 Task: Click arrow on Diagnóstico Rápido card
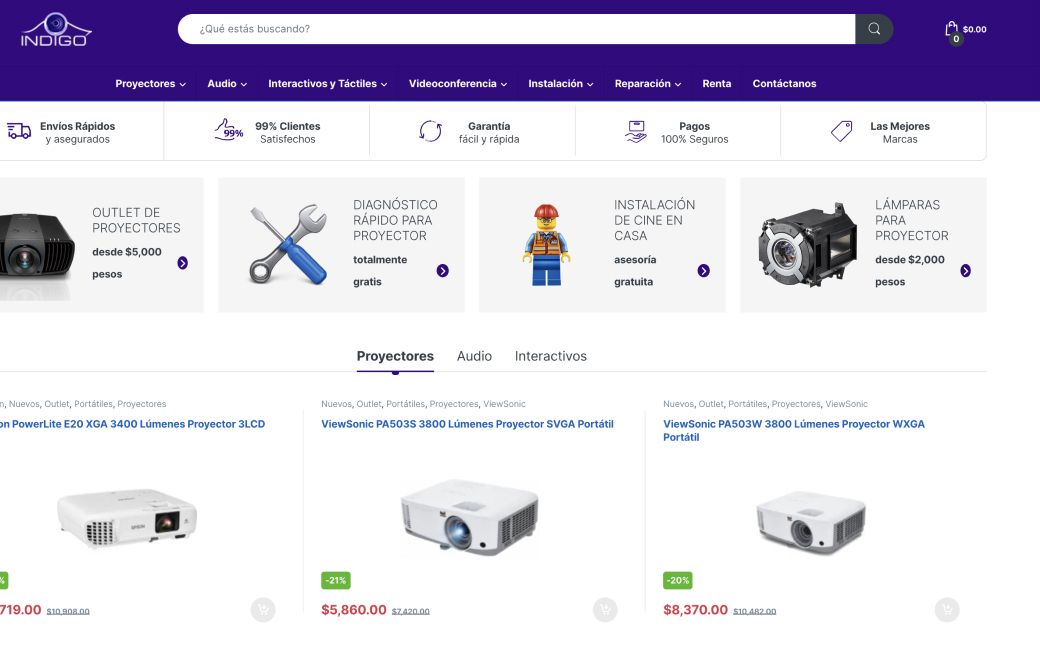(442, 271)
